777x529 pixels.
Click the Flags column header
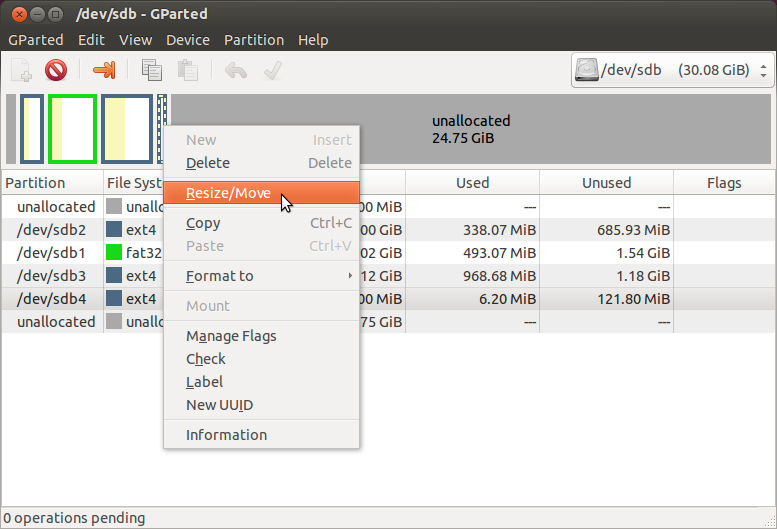pyautogui.click(x=724, y=183)
